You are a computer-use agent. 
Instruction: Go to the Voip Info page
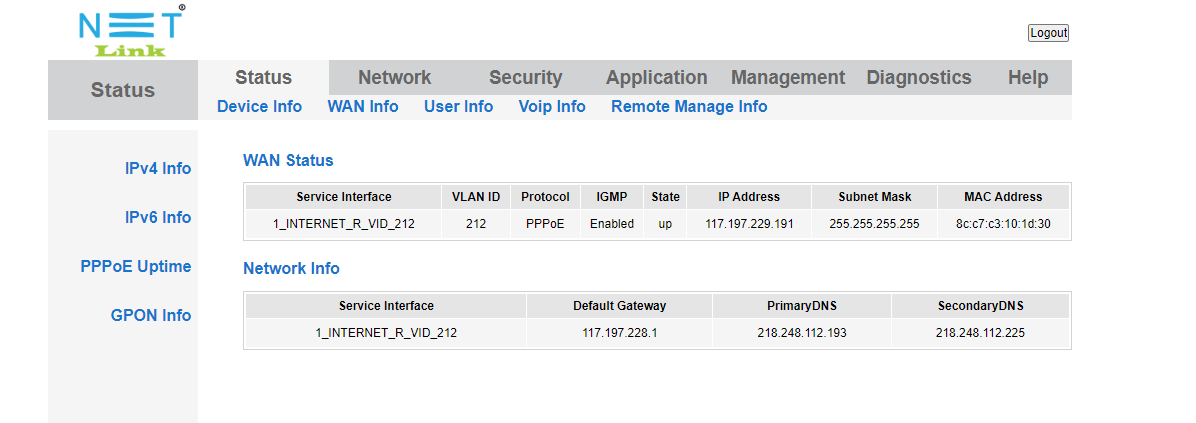point(552,106)
